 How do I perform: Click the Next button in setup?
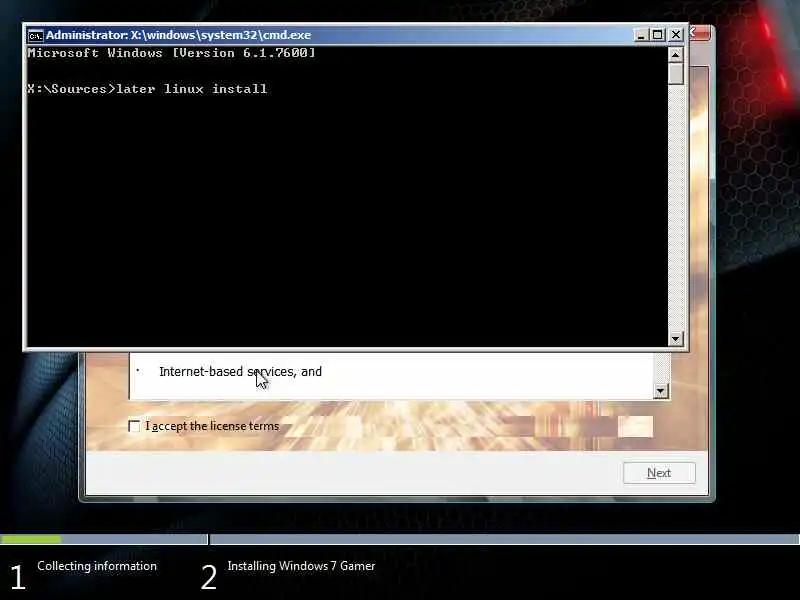point(659,473)
